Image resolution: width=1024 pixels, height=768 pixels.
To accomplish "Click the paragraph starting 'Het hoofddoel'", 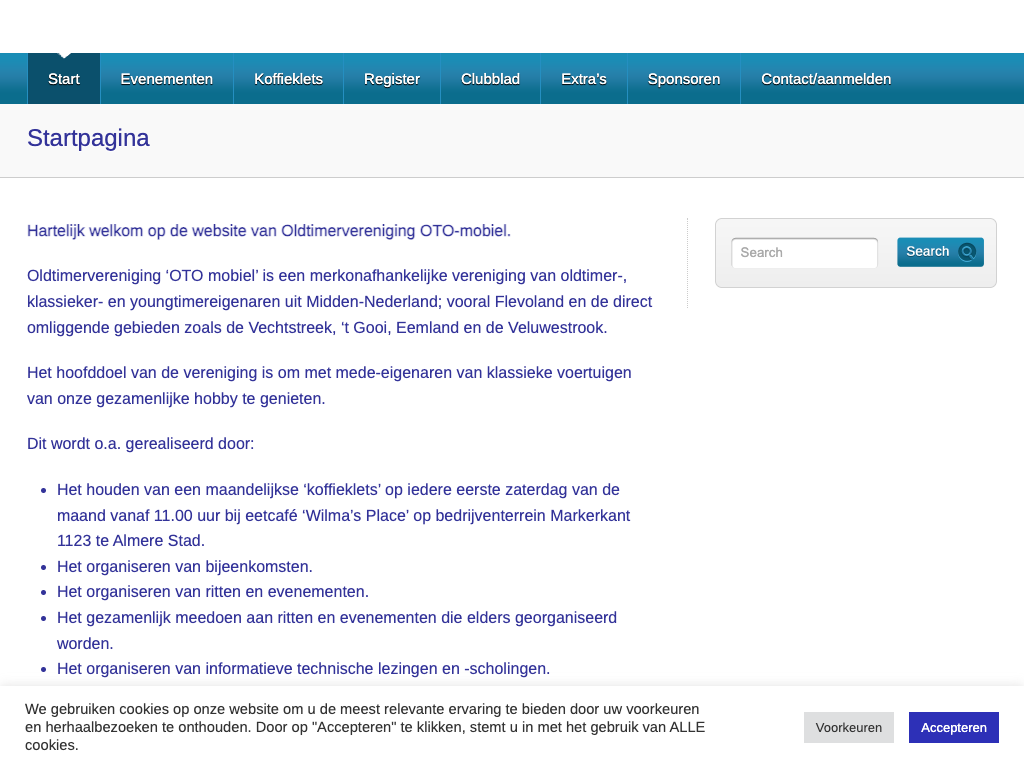I will [x=329, y=385].
